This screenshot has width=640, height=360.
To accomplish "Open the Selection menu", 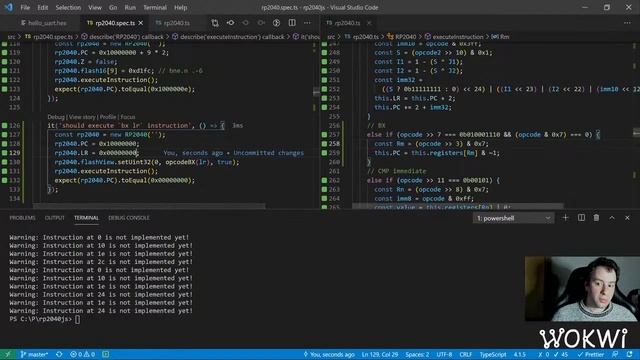I will click(68, 7).
